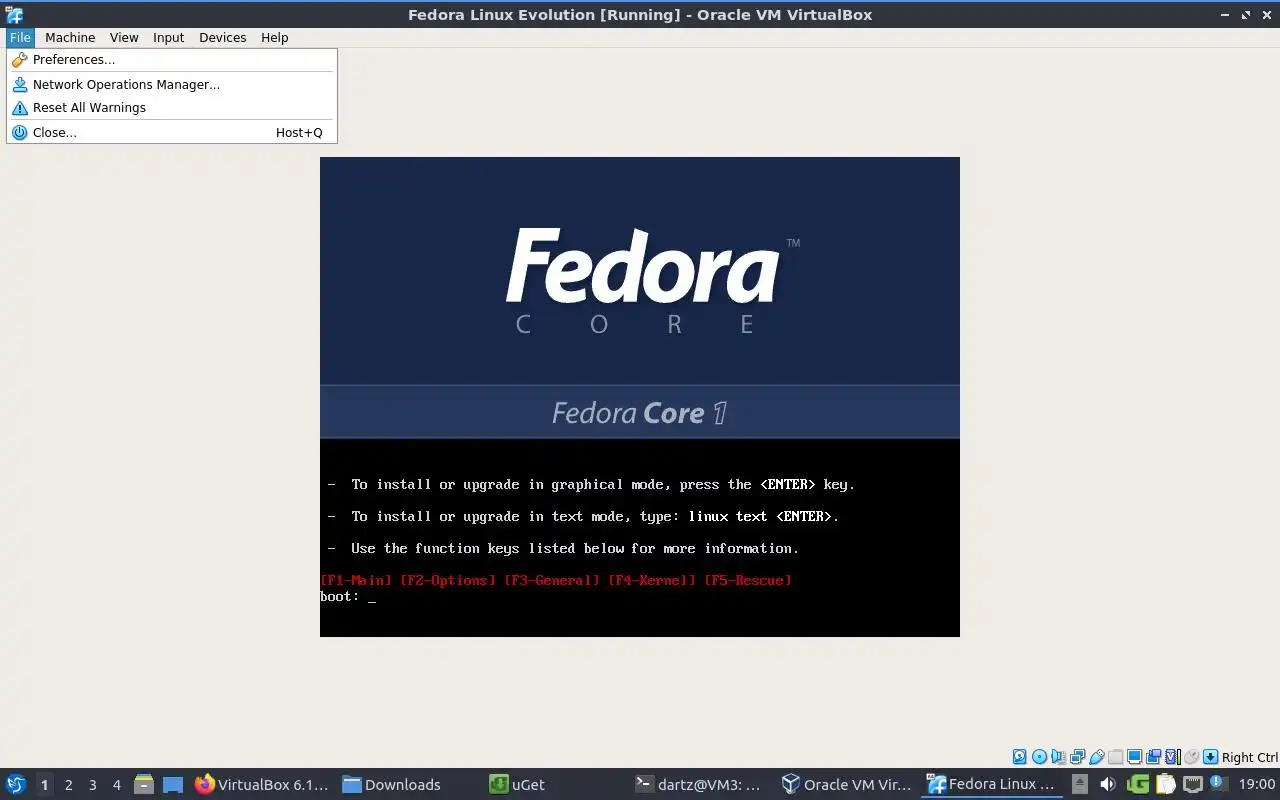
Task: Click the keyboard capture host key icon
Action: click(1211, 757)
